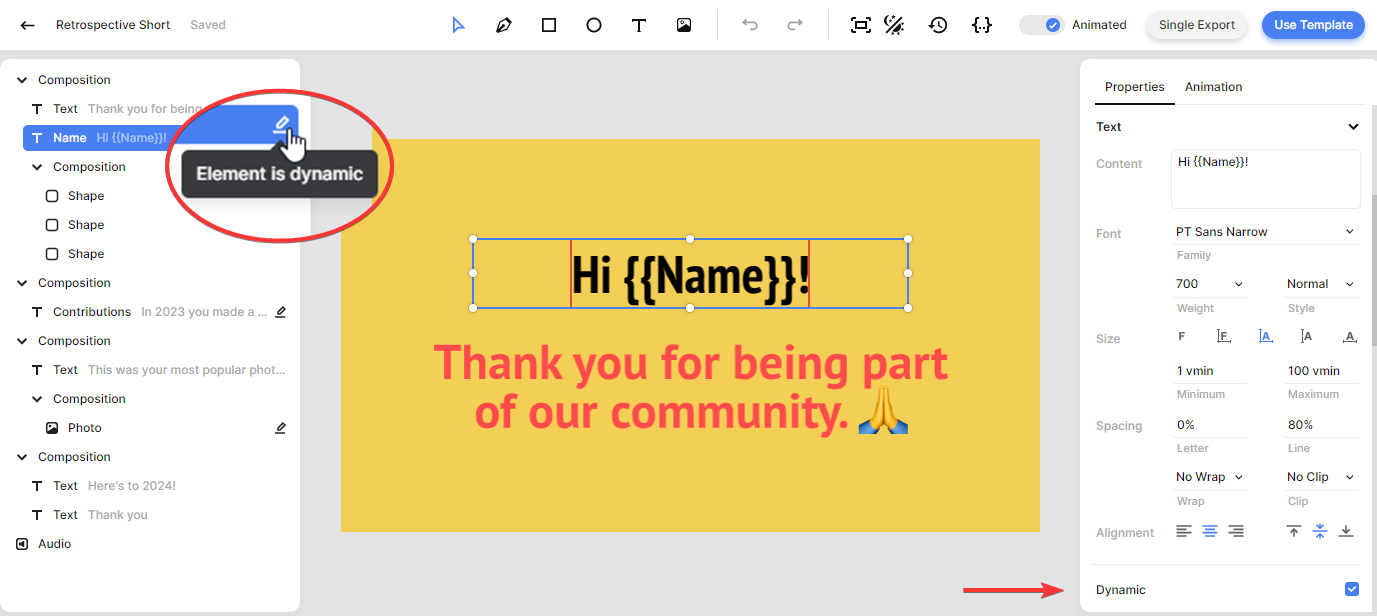Click the Single Export button

(1196, 25)
